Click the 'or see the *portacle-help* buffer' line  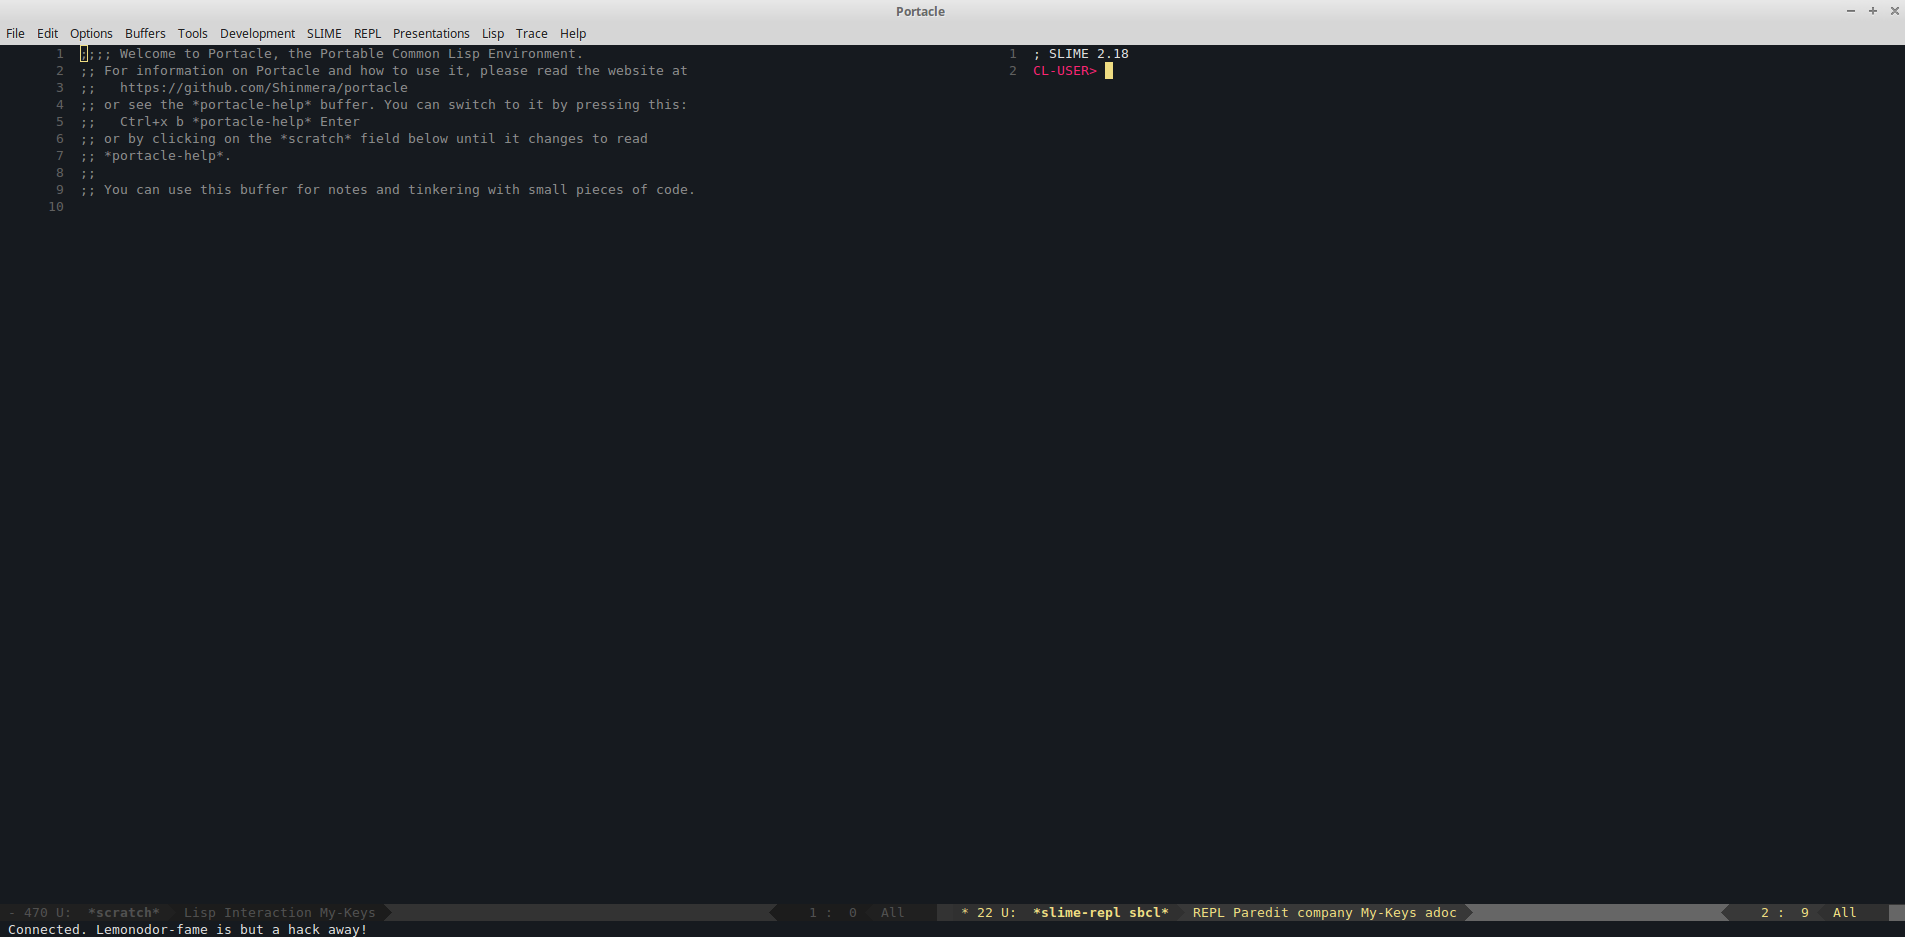pyautogui.click(x=384, y=105)
